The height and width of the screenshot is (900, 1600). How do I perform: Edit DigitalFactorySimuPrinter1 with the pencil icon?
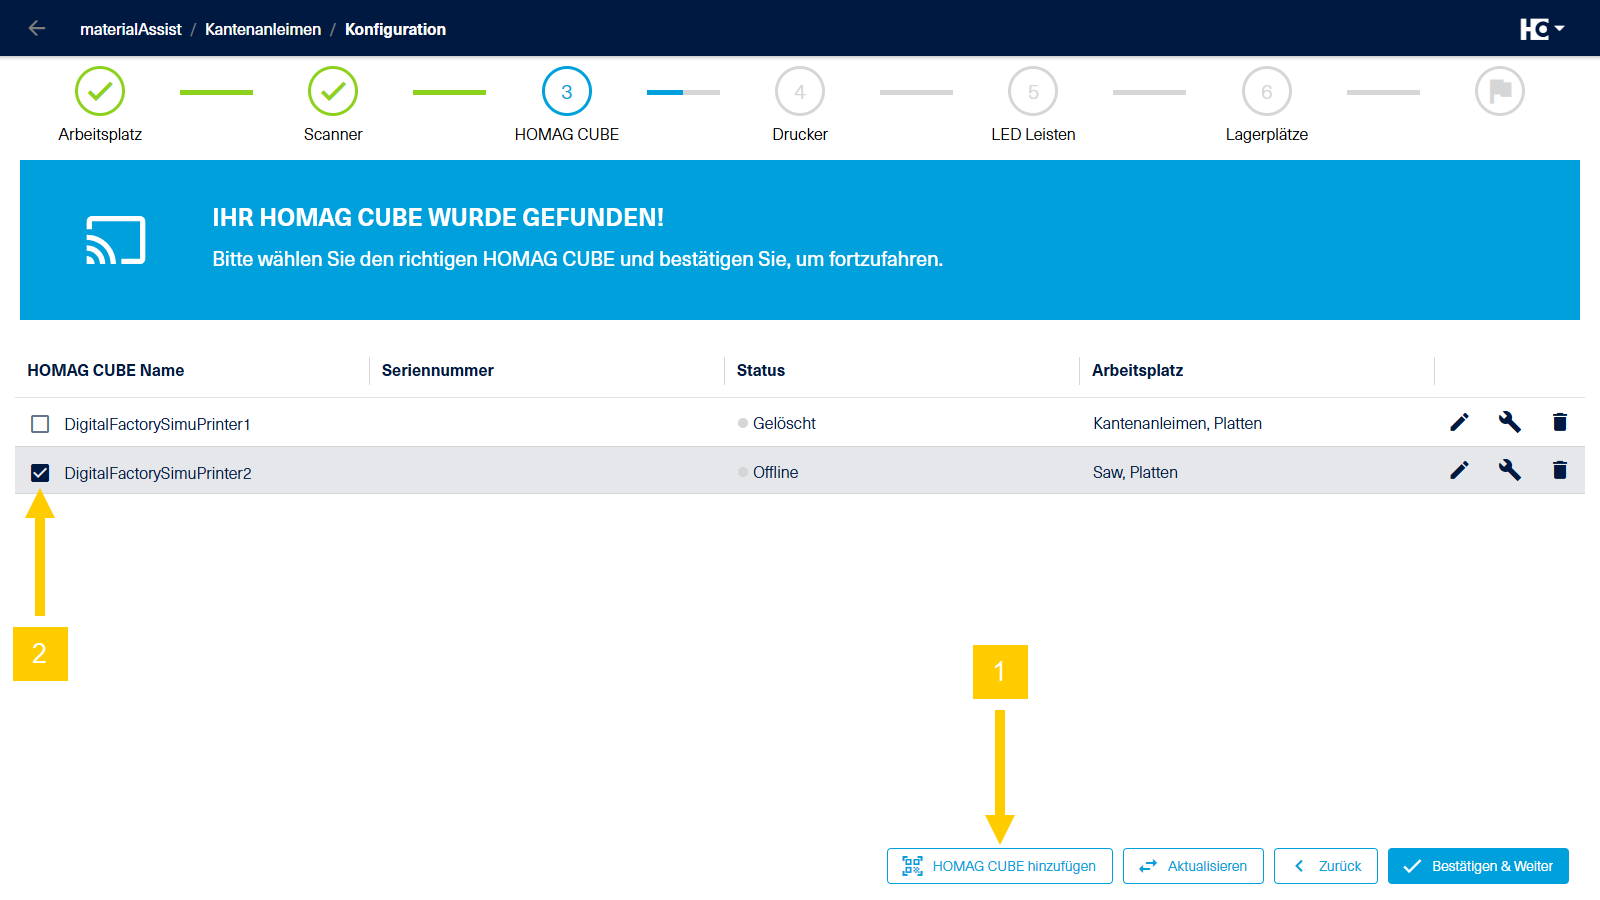coord(1459,422)
